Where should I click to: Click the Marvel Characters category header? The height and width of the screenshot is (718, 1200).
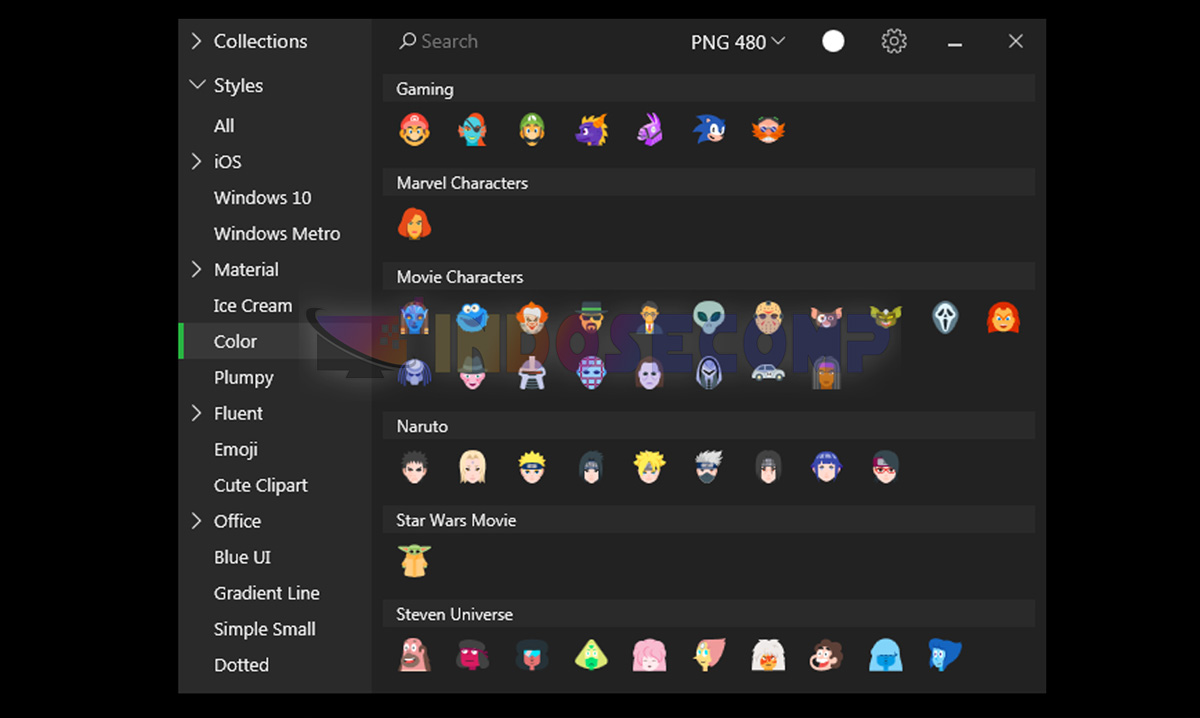709,183
